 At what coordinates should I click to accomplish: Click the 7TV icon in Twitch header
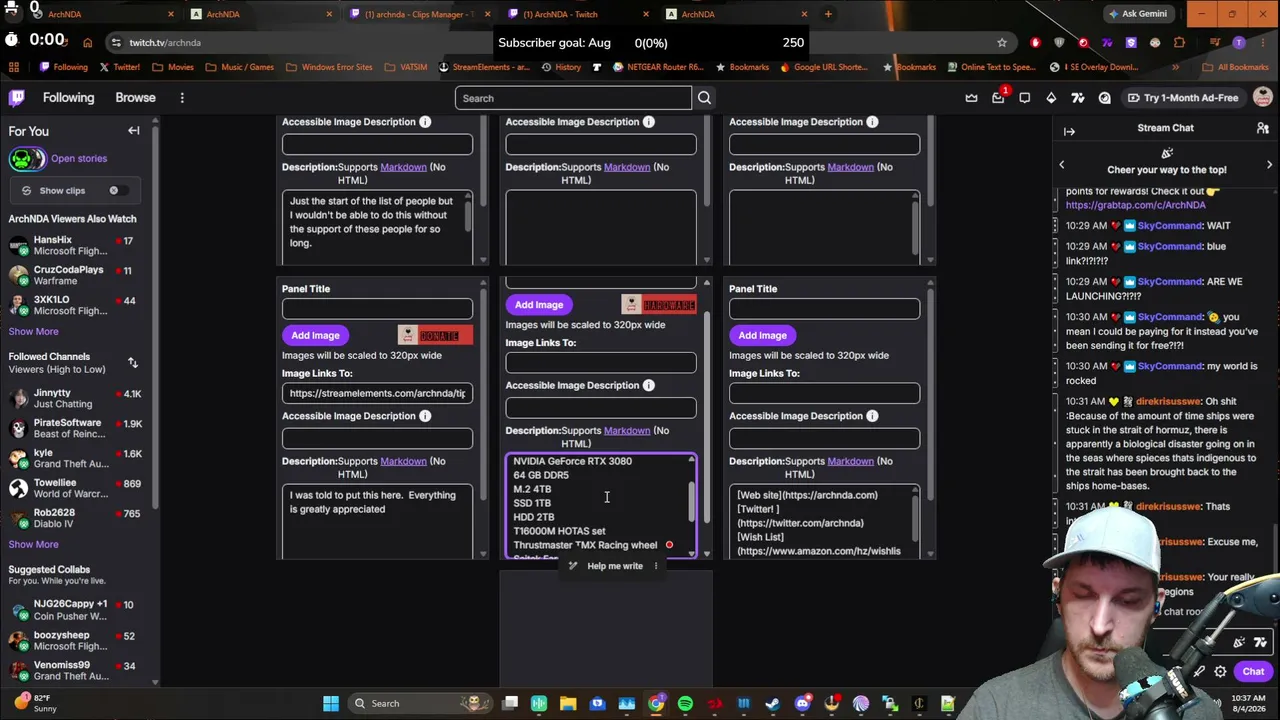click(1078, 98)
